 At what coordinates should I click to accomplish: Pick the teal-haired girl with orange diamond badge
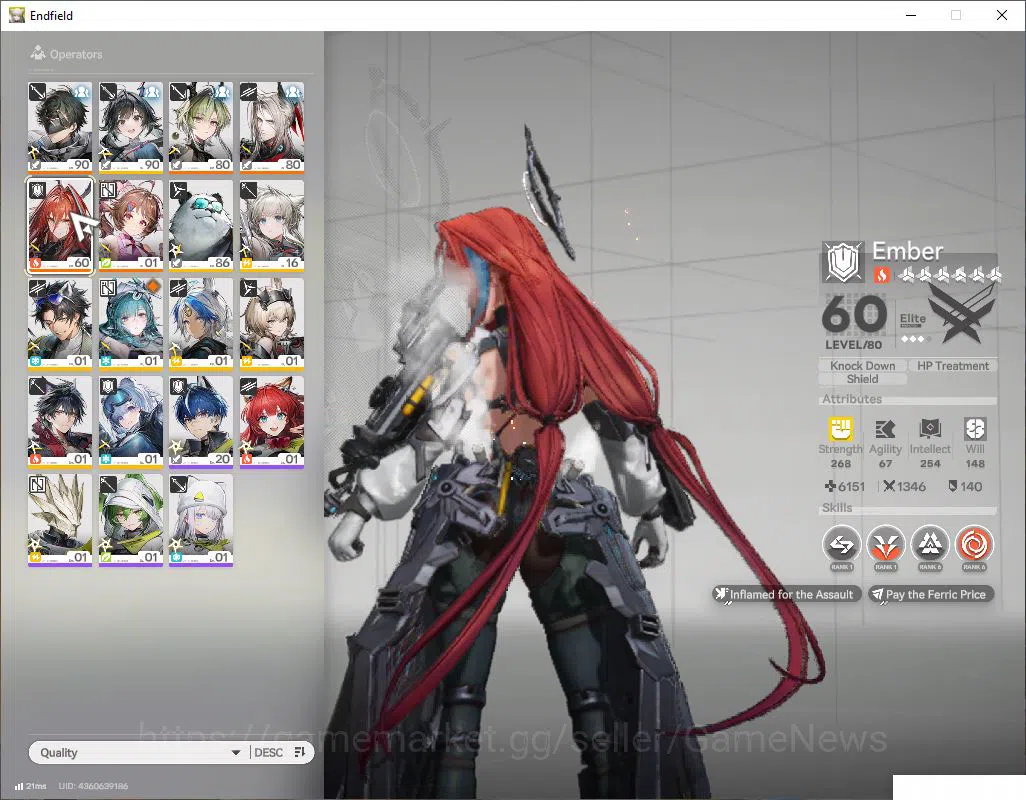130,324
